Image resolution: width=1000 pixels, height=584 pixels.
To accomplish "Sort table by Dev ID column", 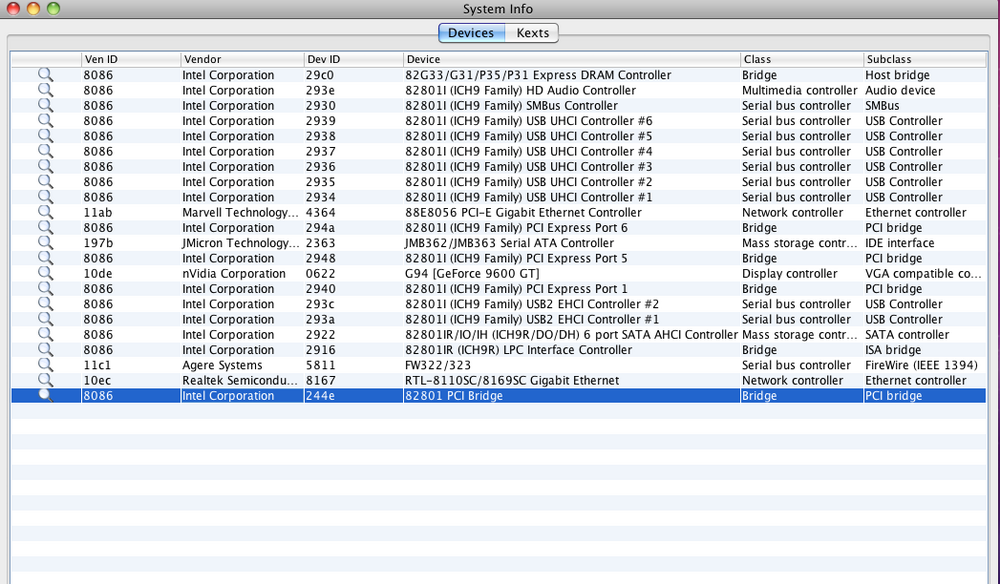I will 352,60.
